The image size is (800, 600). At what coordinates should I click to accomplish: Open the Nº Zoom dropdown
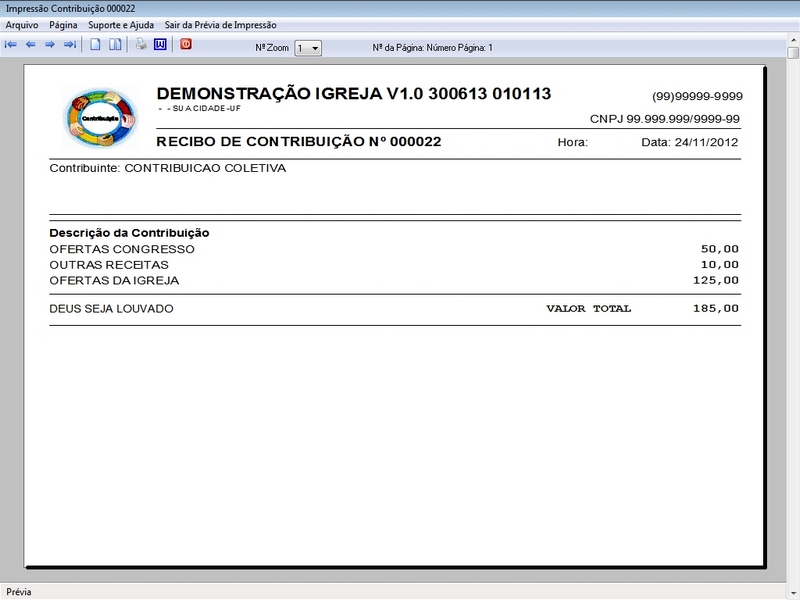click(x=308, y=48)
